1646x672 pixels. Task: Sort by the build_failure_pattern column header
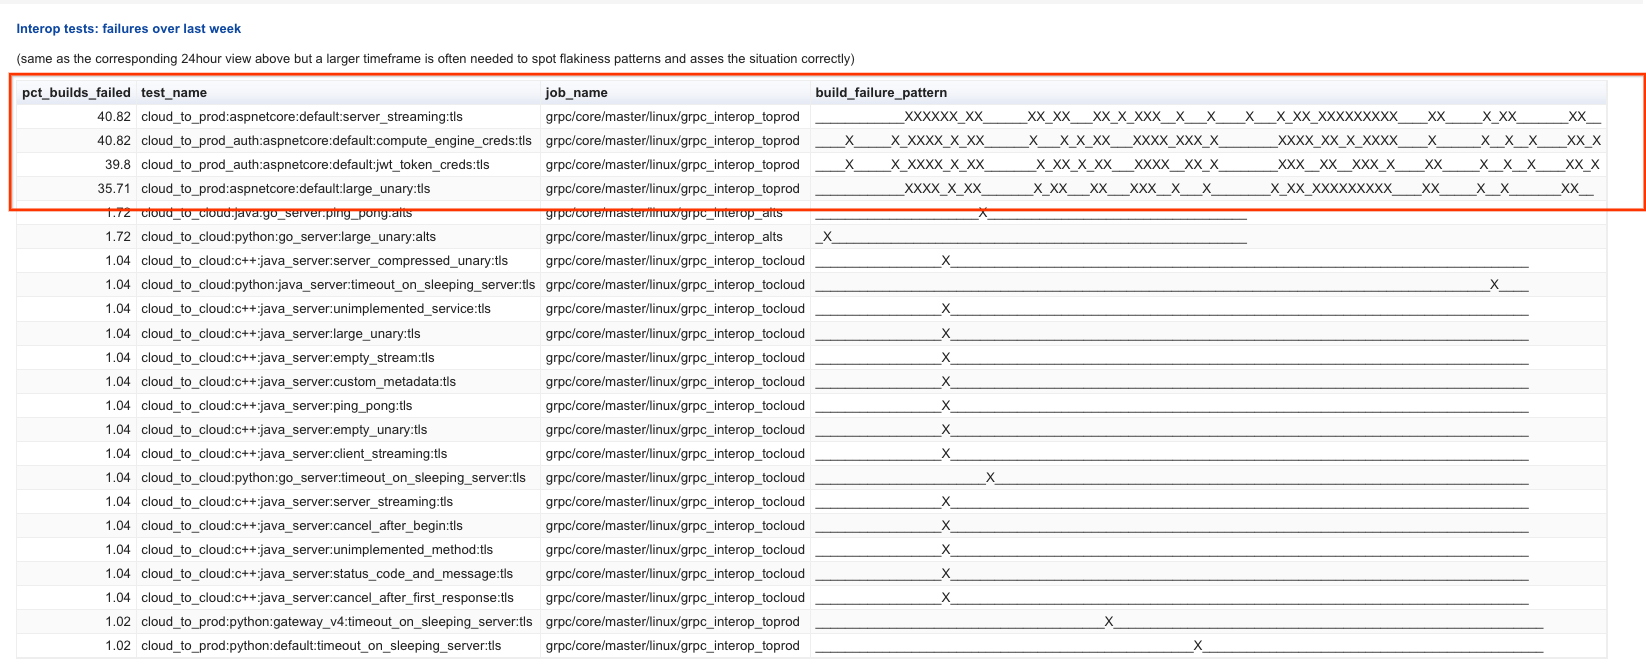881,93
